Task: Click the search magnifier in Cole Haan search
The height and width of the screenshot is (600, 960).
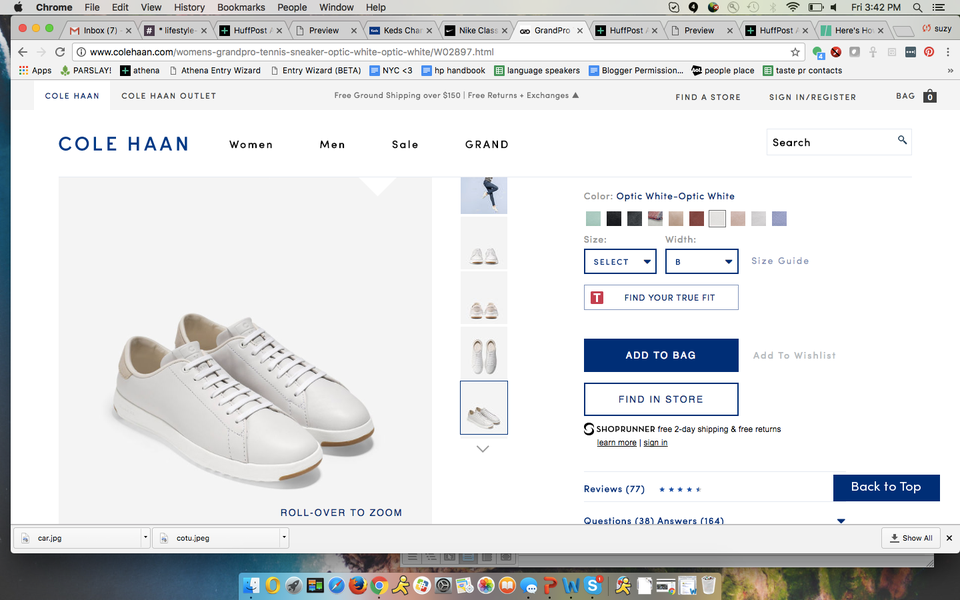Action: pos(902,140)
